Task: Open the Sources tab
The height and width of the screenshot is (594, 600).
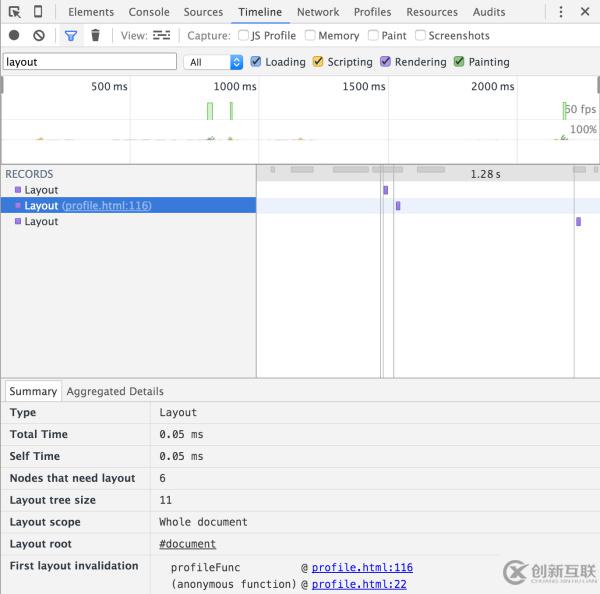Action: 203,12
